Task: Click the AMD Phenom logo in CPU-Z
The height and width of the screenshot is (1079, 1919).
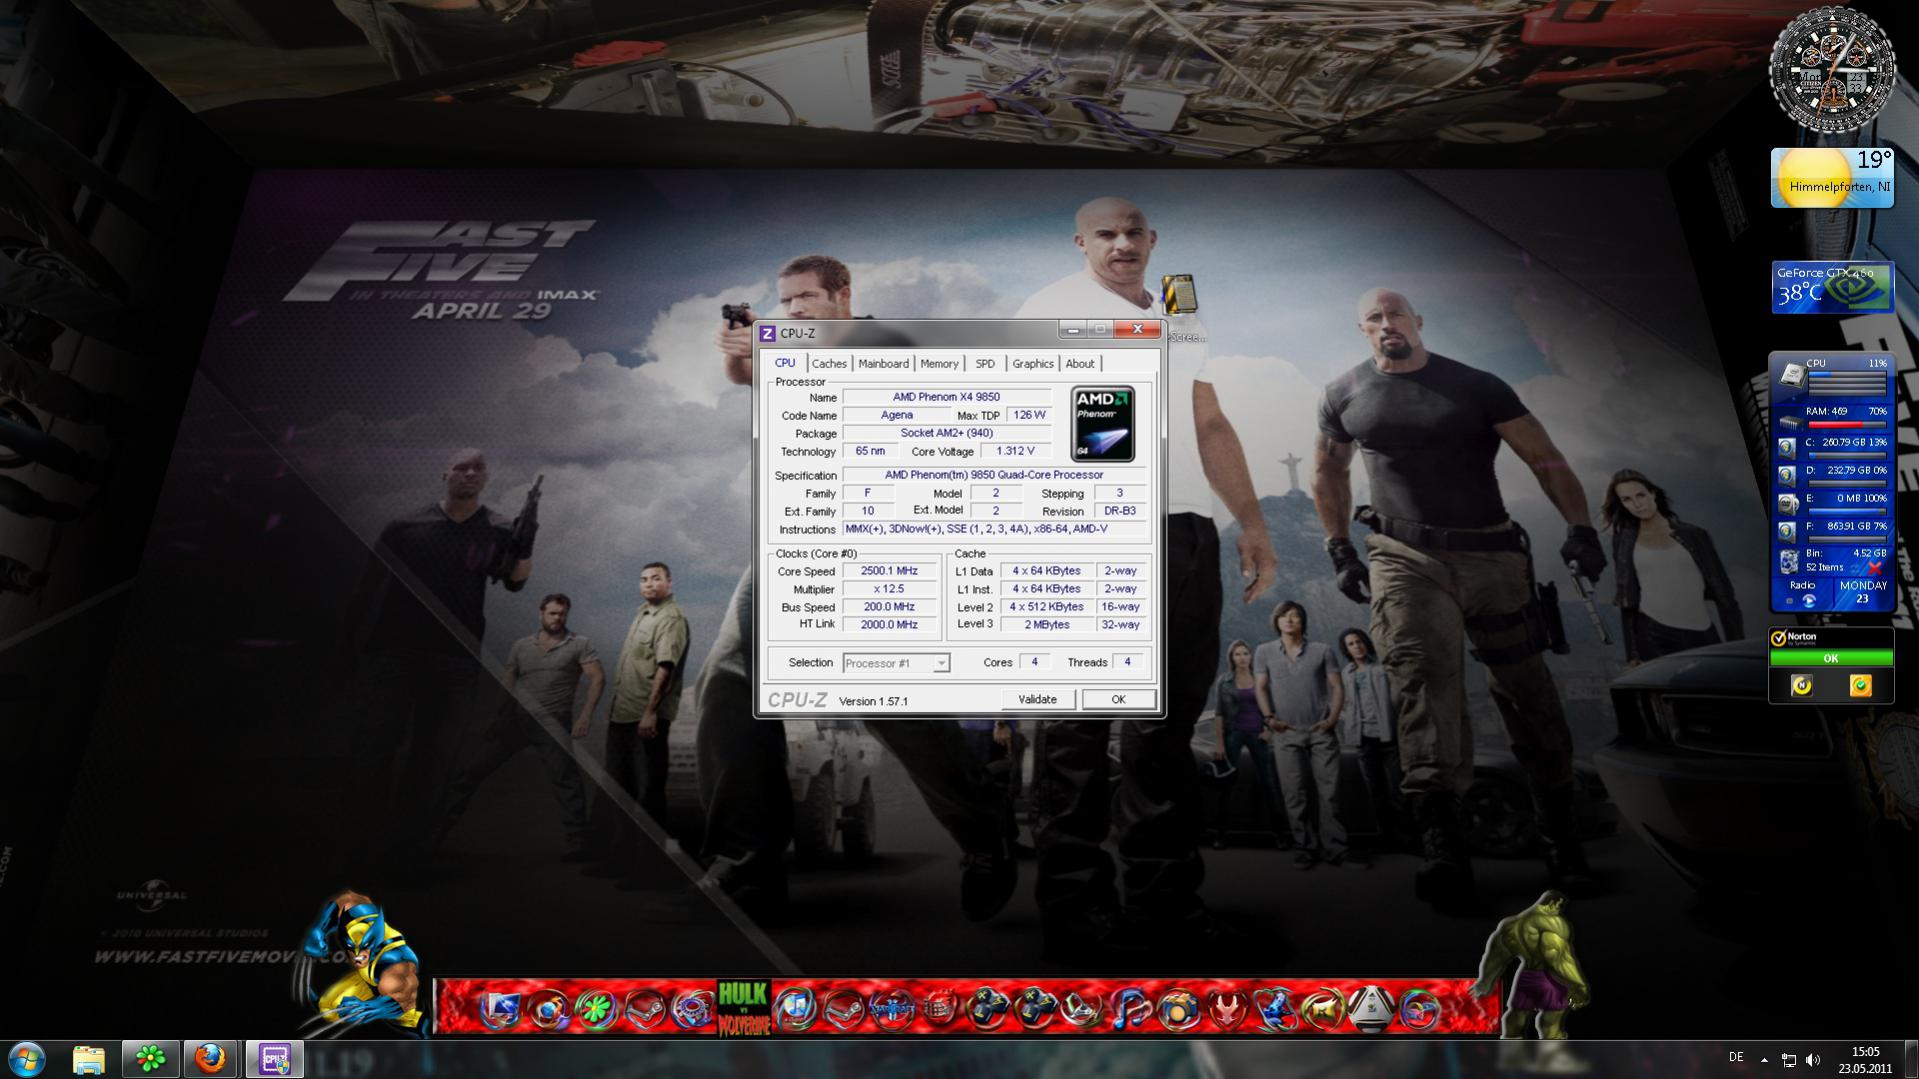Action: pyautogui.click(x=1103, y=424)
